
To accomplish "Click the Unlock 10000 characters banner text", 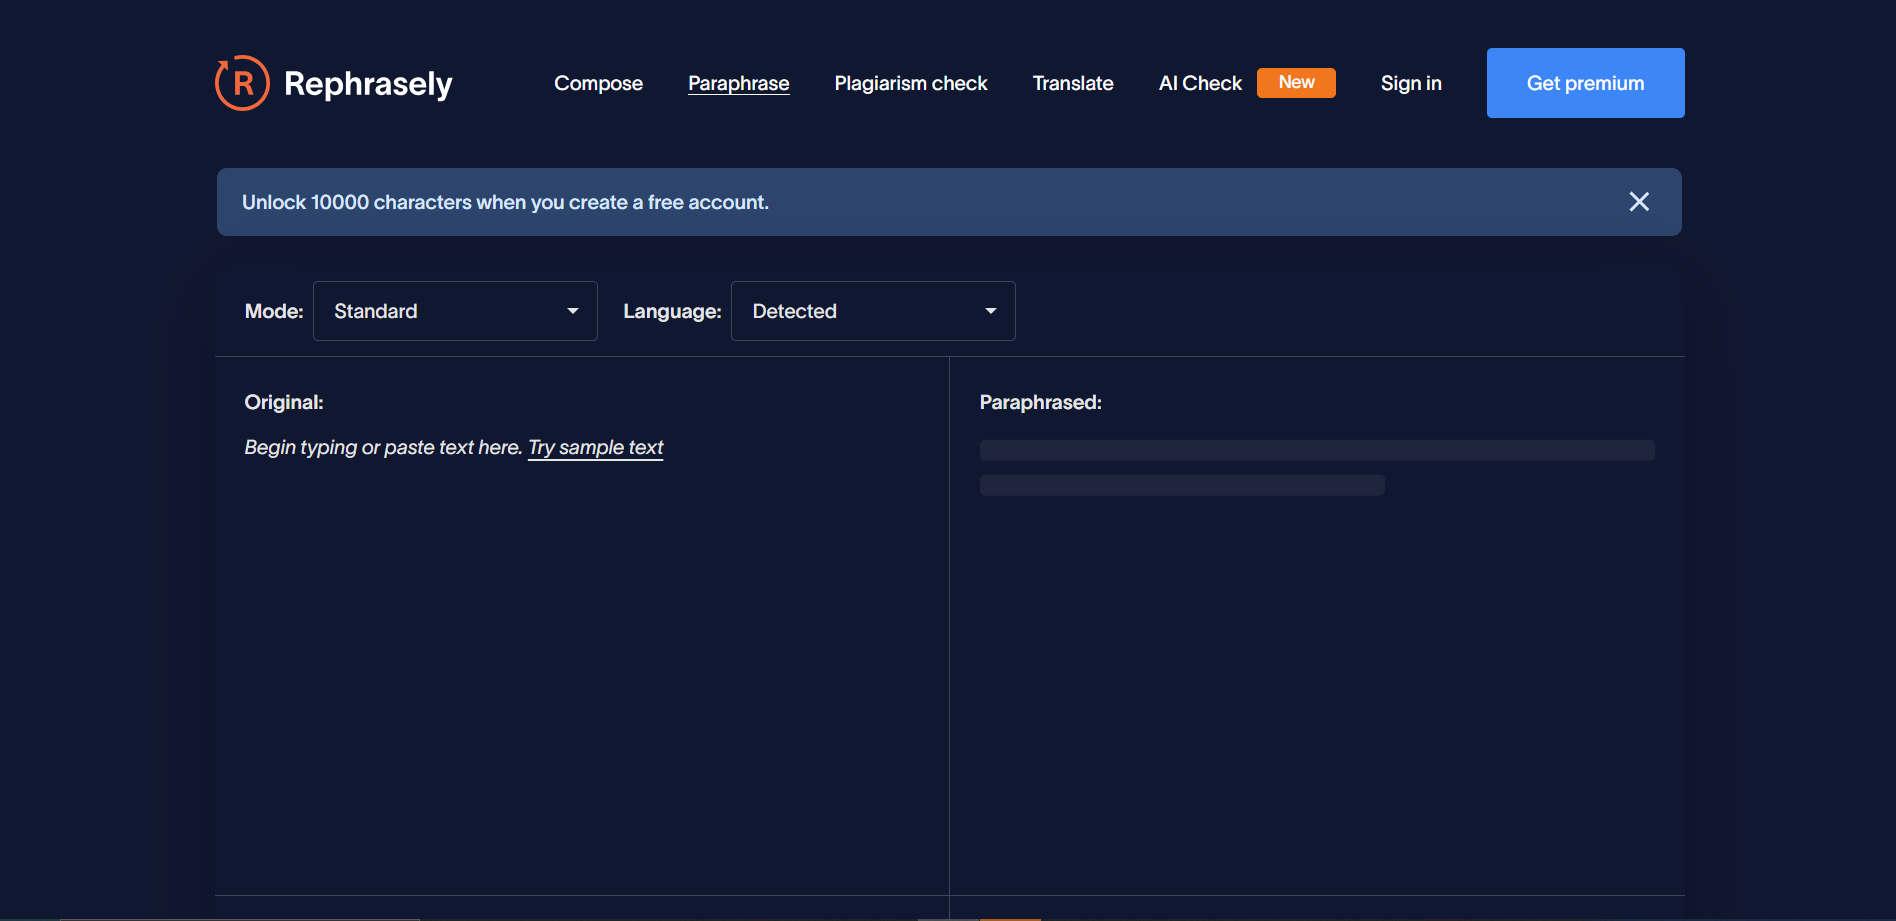I will (505, 202).
